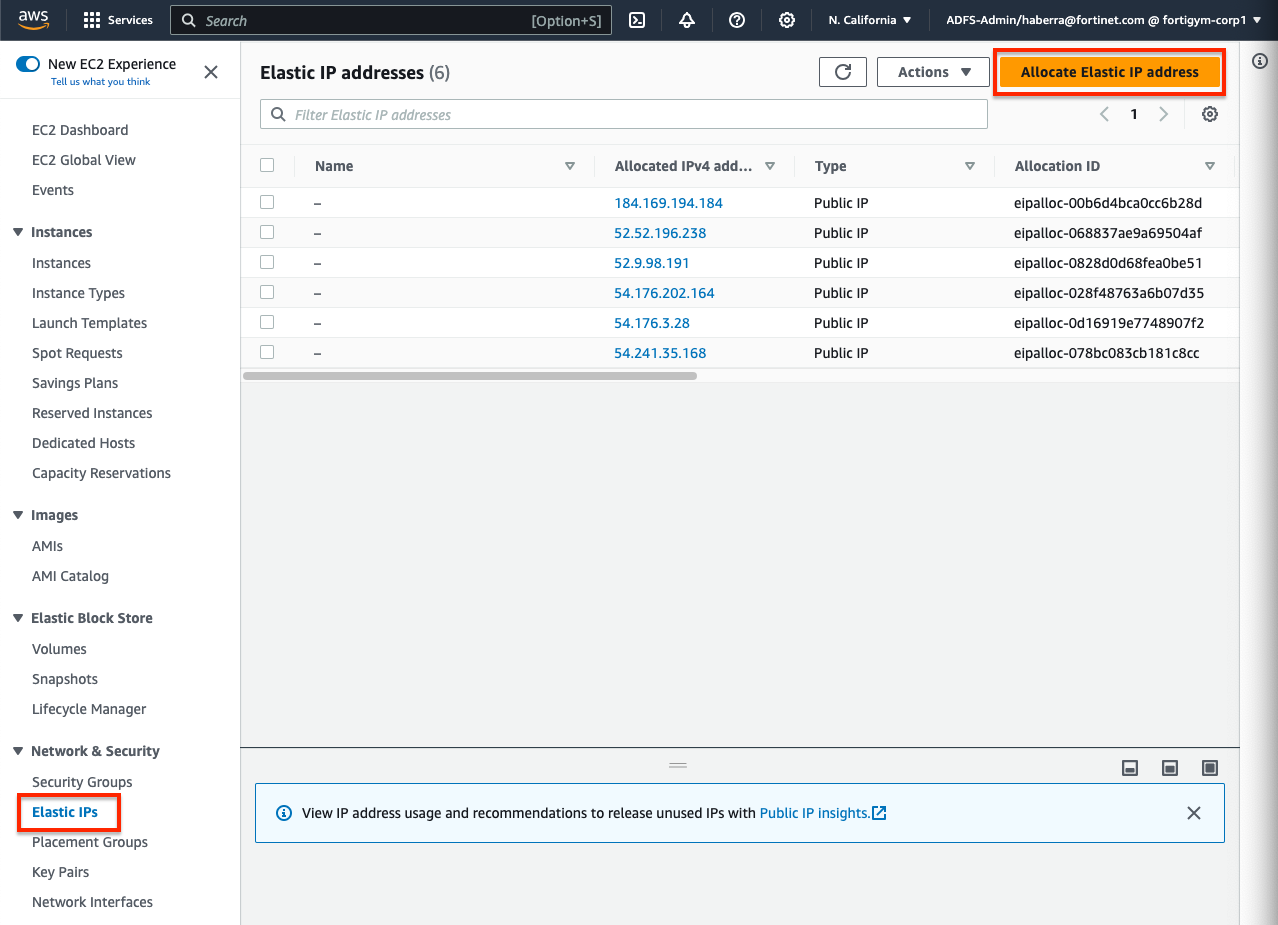Open Launch Templates in sidebar
The width and height of the screenshot is (1278, 925).
89,323
